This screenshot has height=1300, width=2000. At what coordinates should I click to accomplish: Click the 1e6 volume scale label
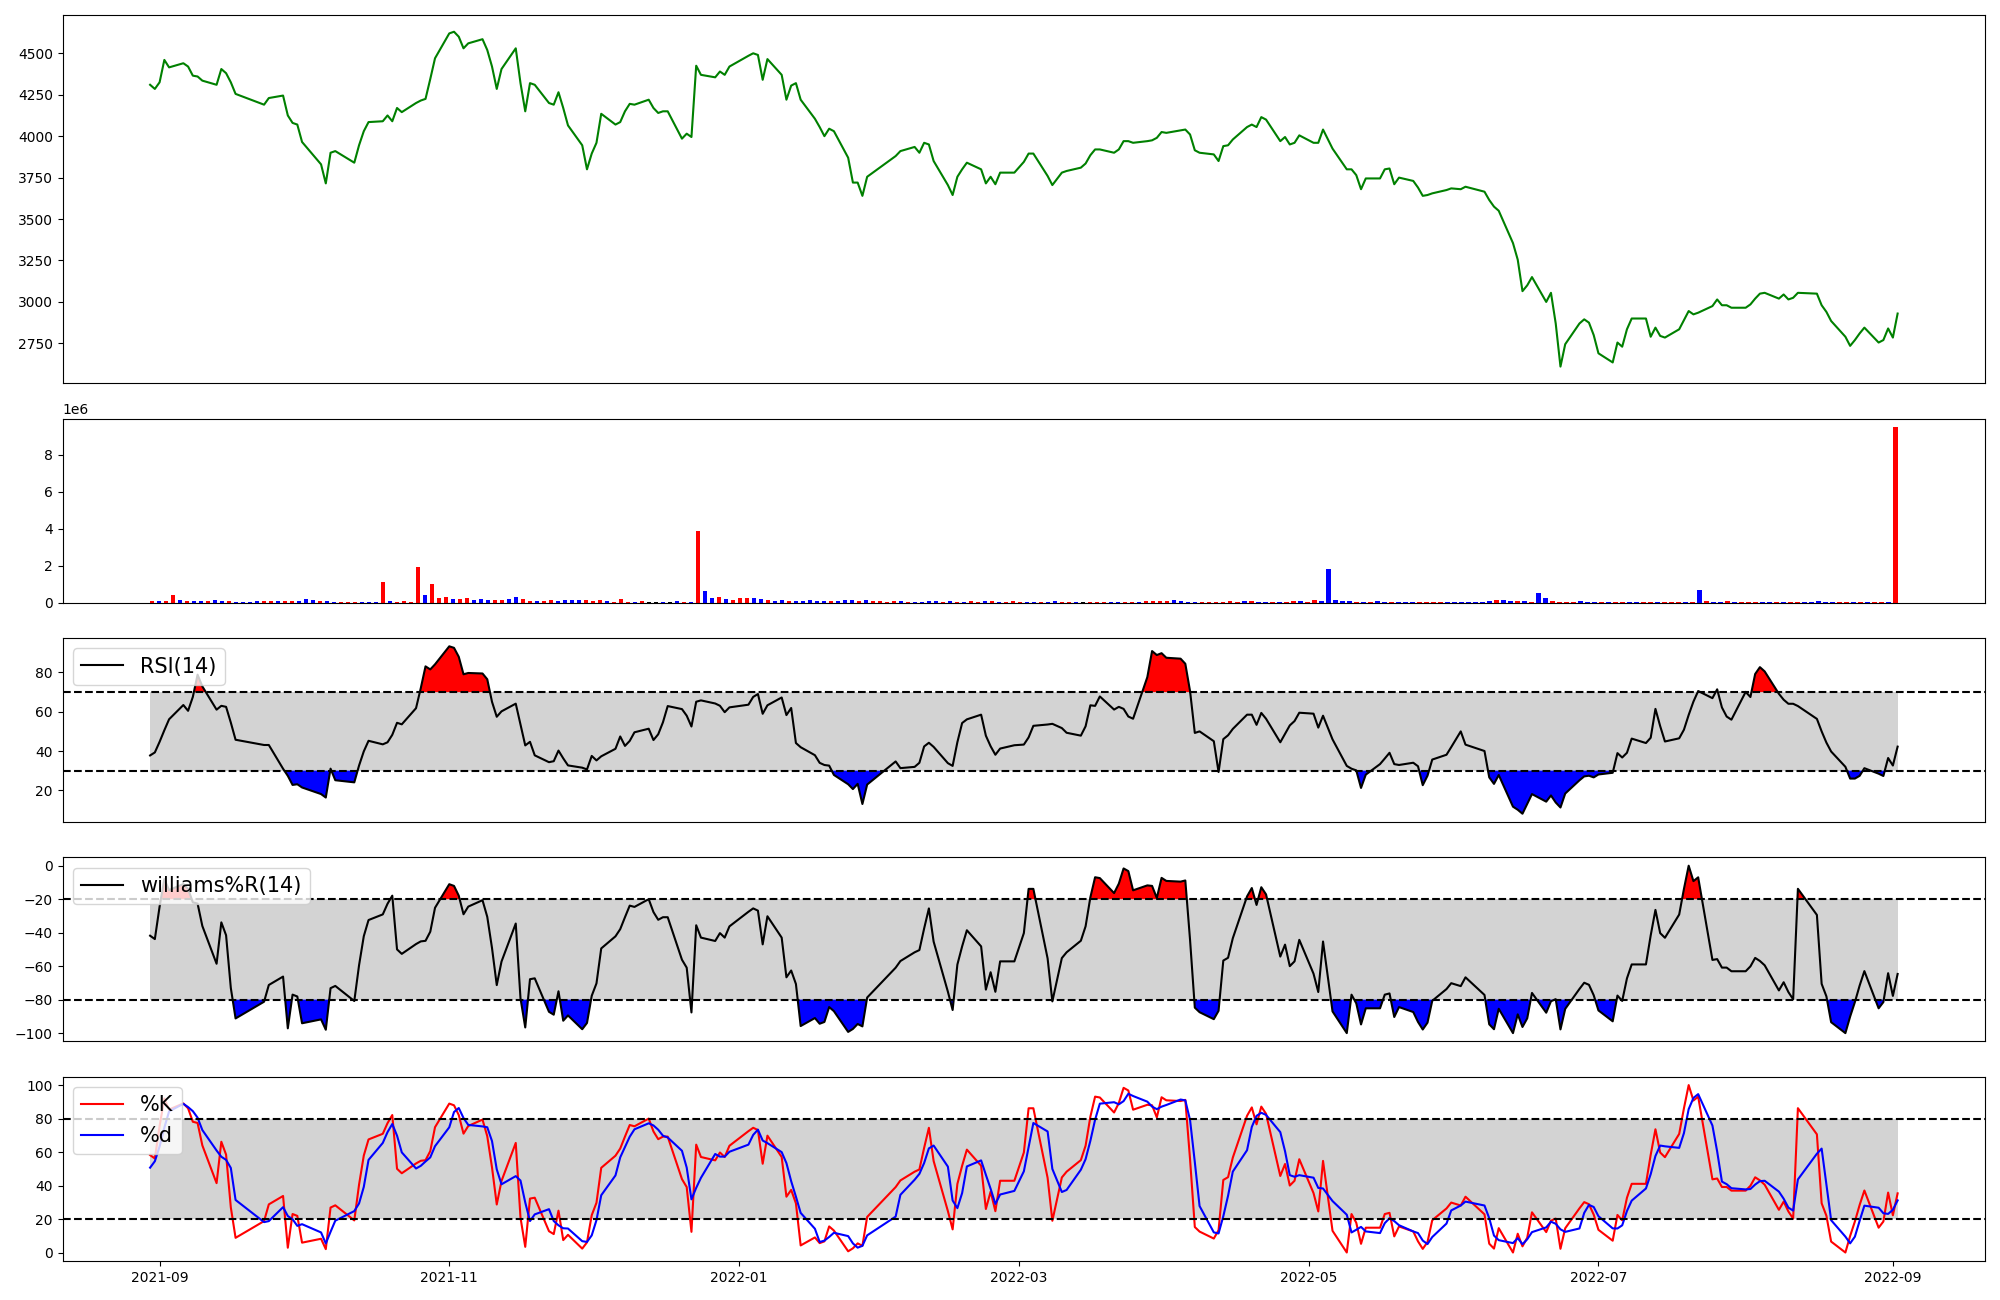tap(76, 410)
